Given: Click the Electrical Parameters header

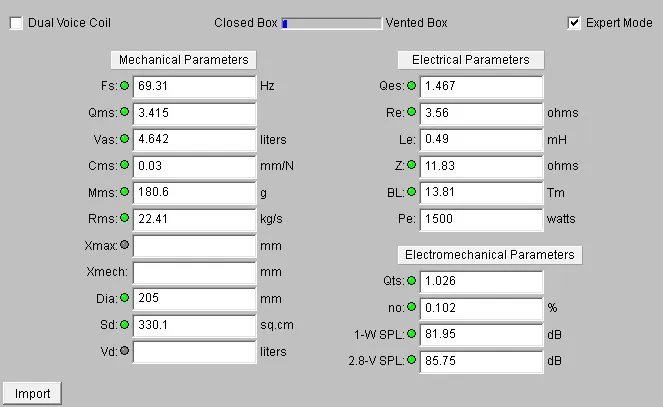Looking at the screenshot, I should [470, 60].
